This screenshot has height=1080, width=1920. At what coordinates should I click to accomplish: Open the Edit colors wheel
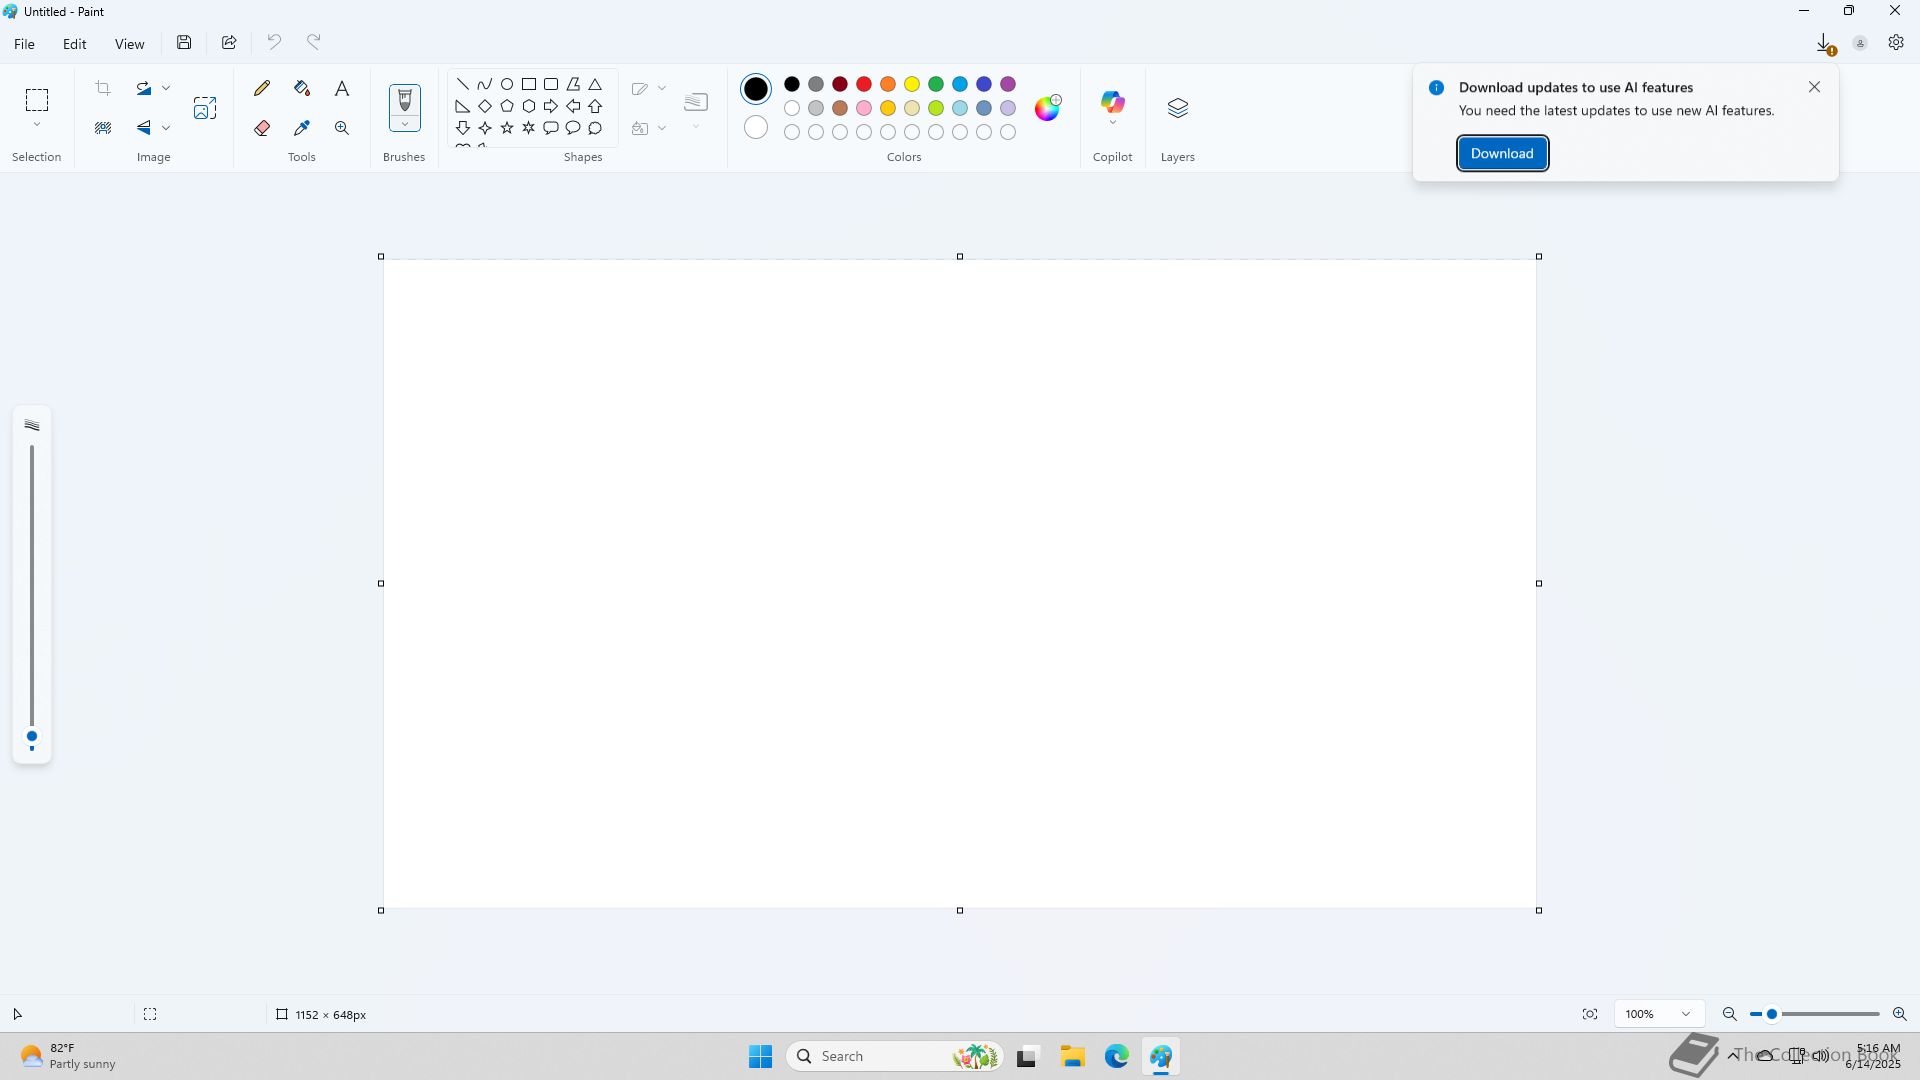tap(1047, 108)
